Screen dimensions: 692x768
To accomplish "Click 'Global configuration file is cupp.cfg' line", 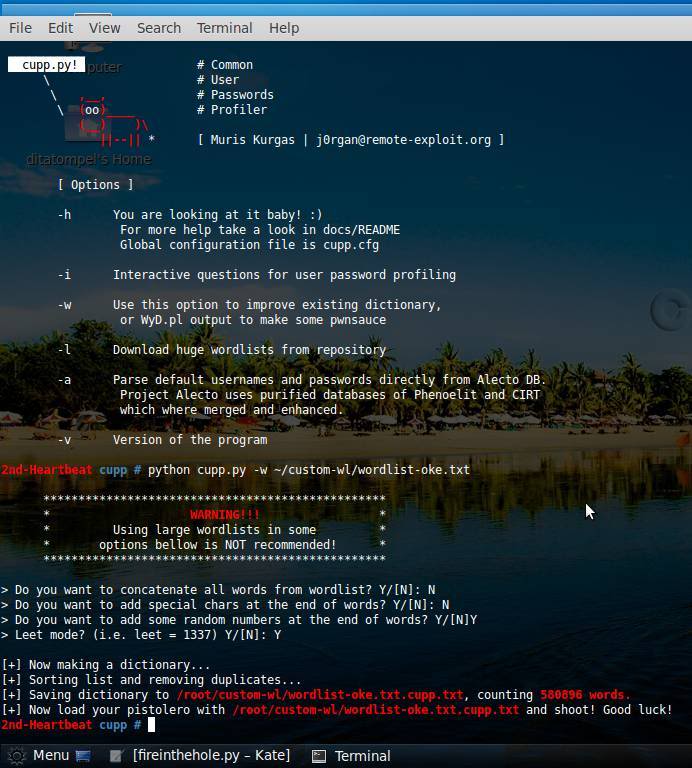I will 249,245.
